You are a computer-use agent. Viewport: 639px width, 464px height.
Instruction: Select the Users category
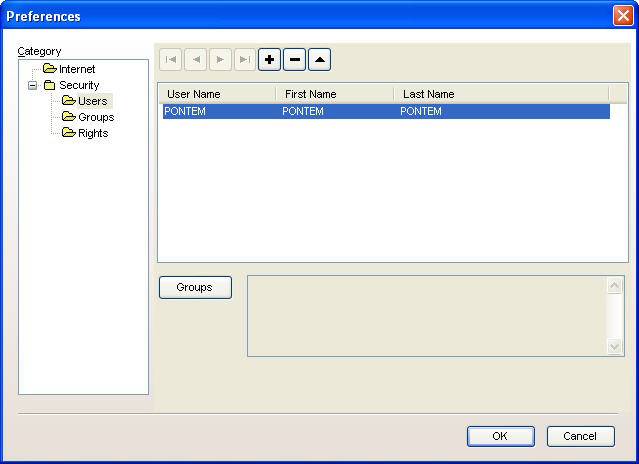93,101
